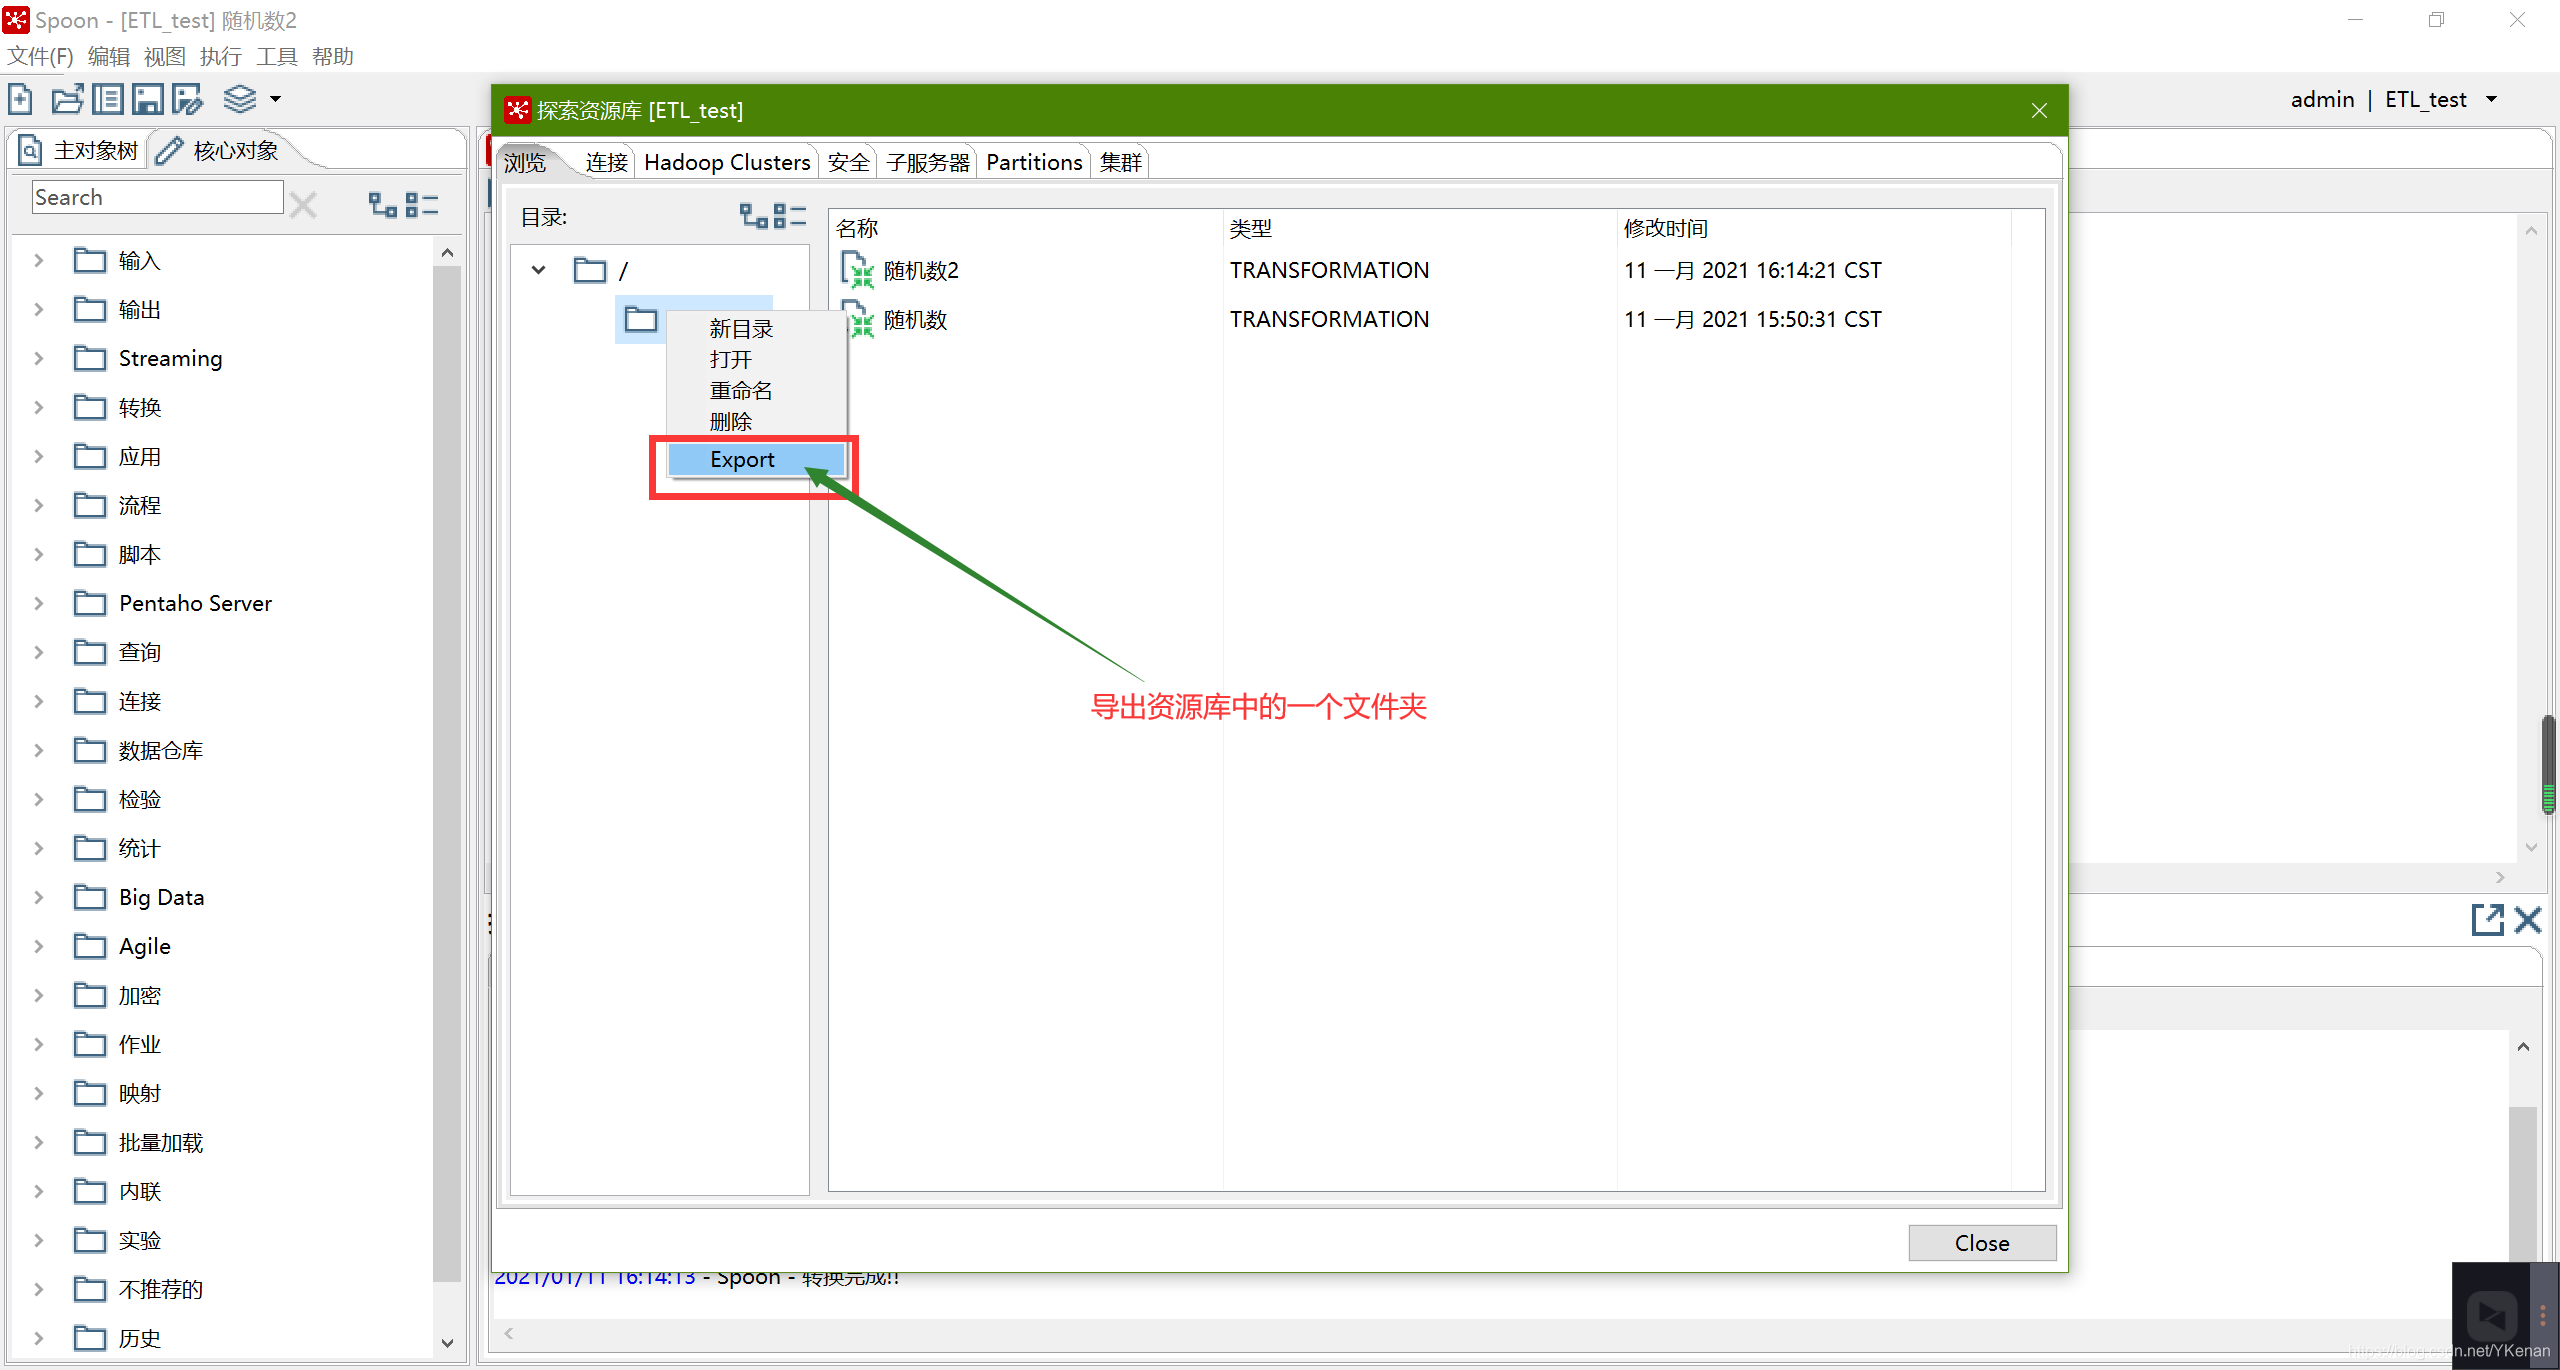The width and height of the screenshot is (2560, 1370).
Task: Sort by 修改时间 column header
Action: pos(1814,228)
